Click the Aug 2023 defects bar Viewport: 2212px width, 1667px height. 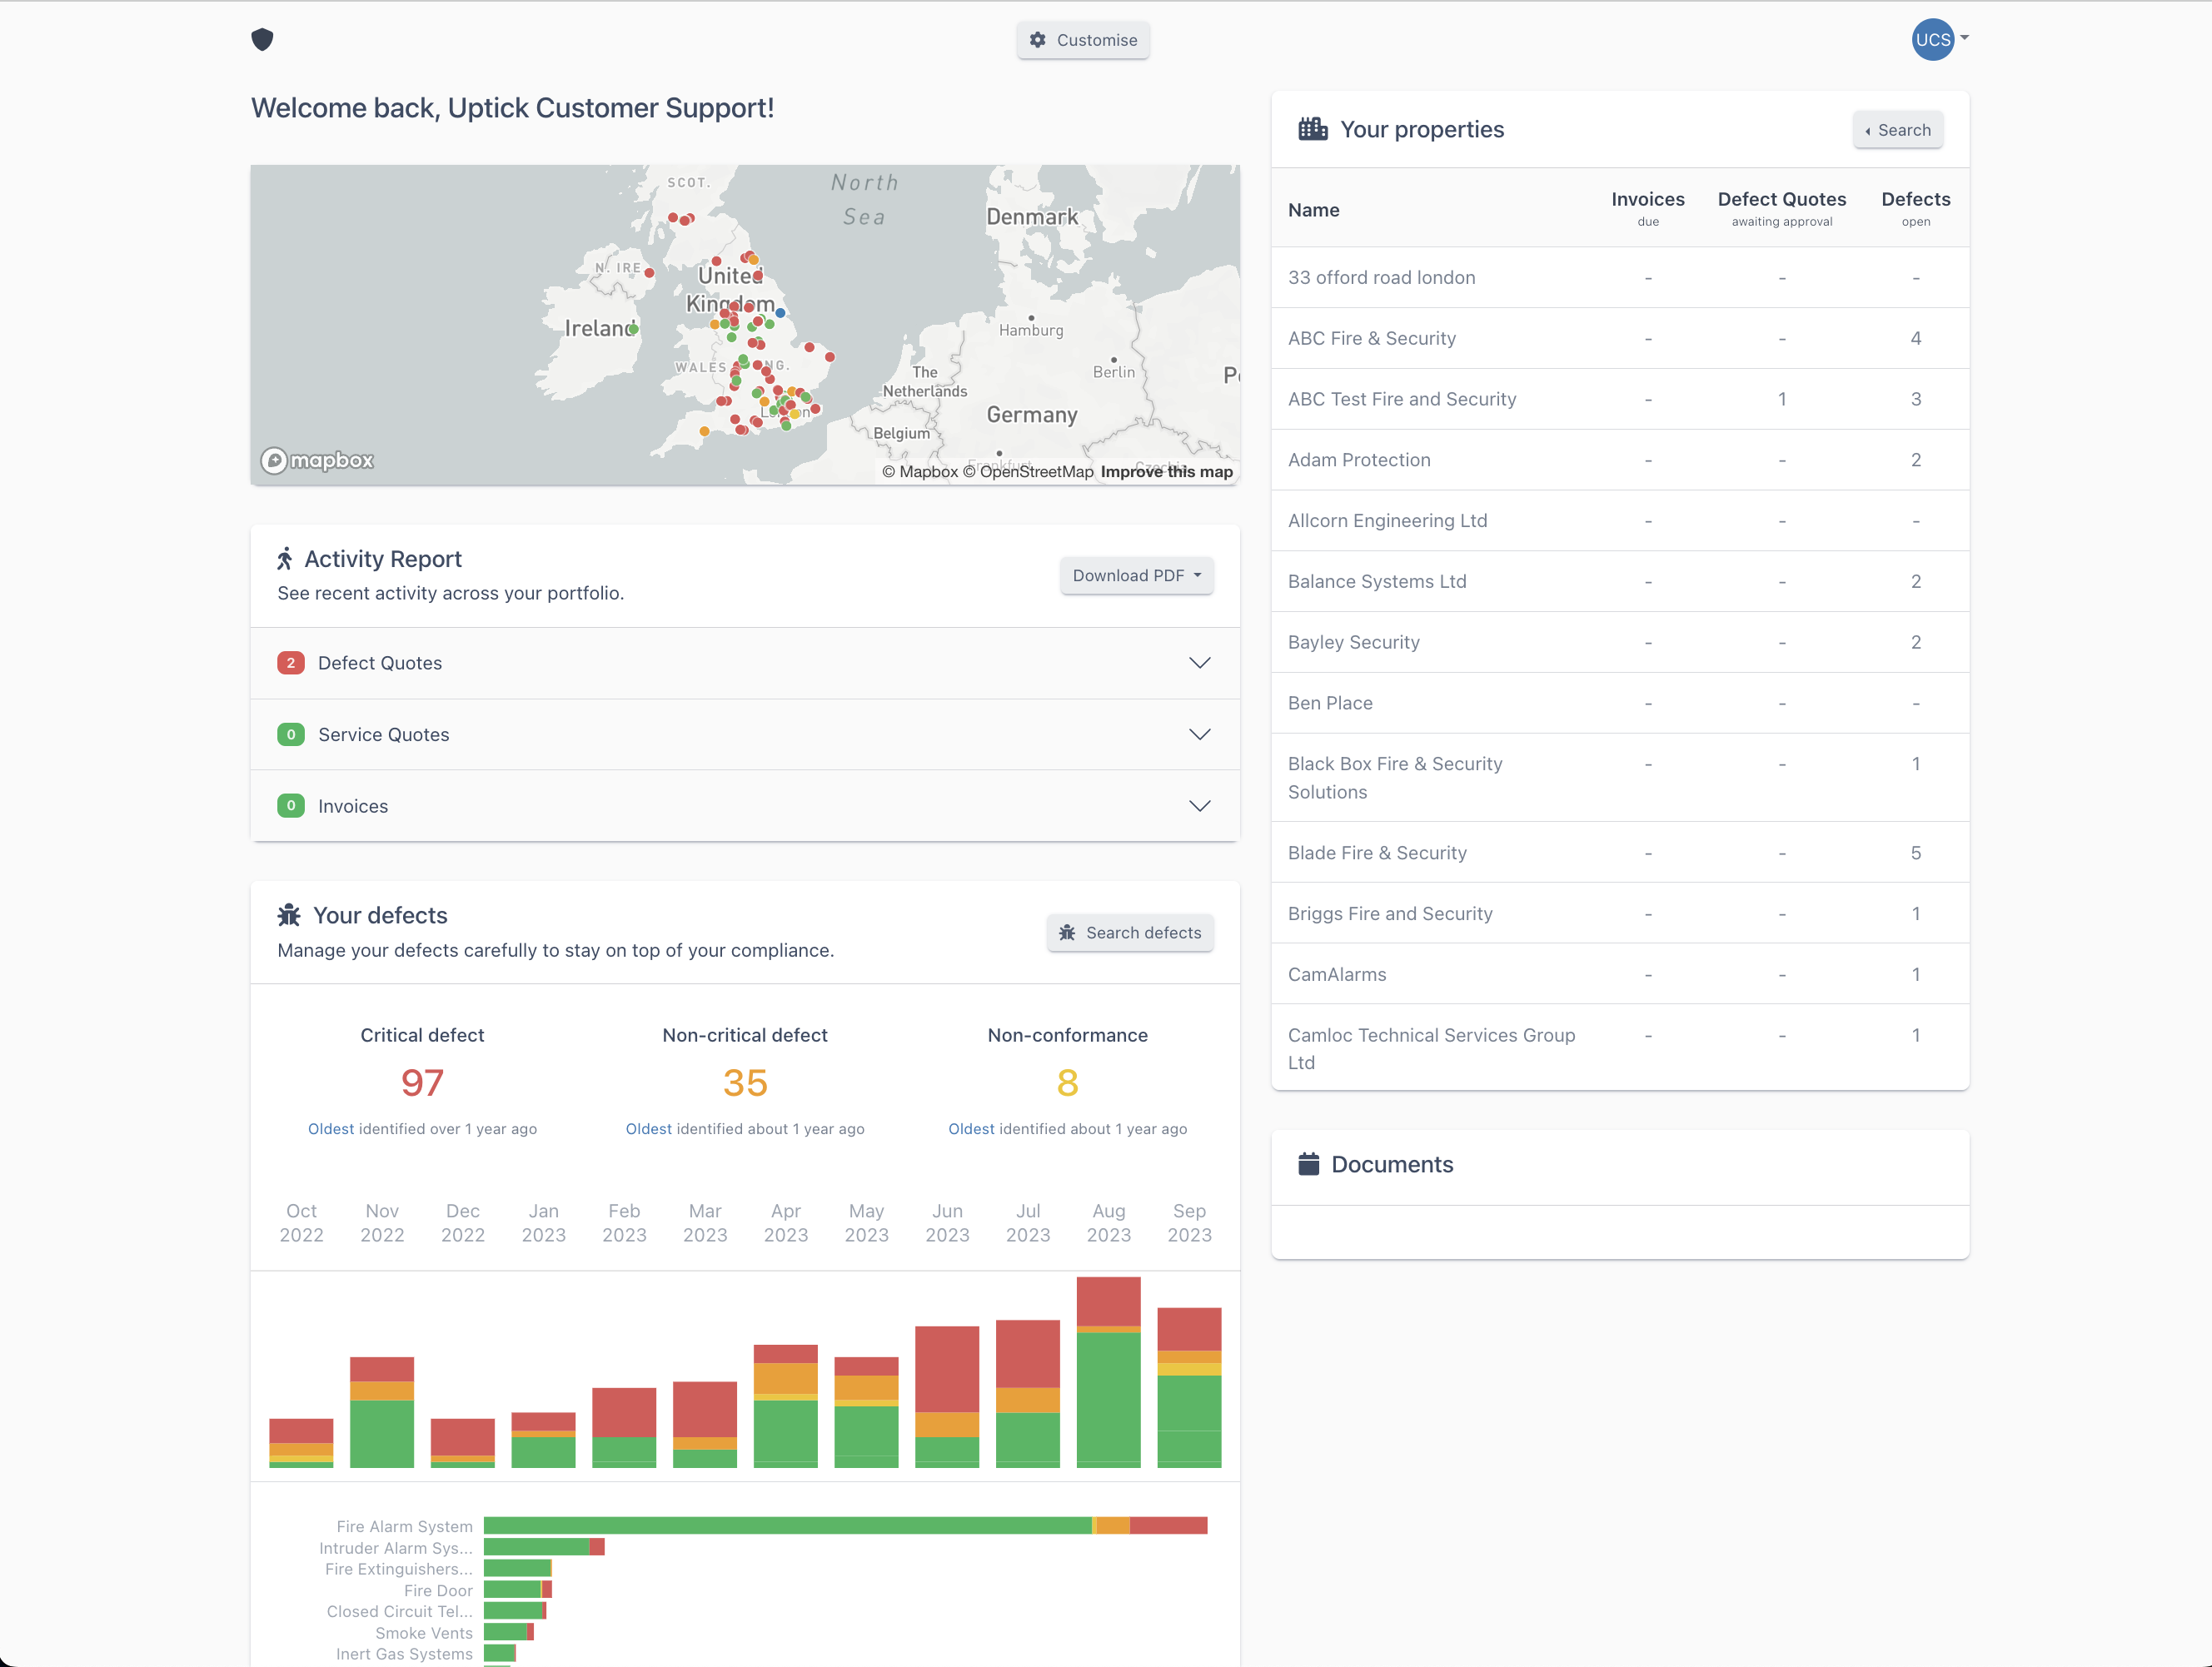[1108, 1372]
